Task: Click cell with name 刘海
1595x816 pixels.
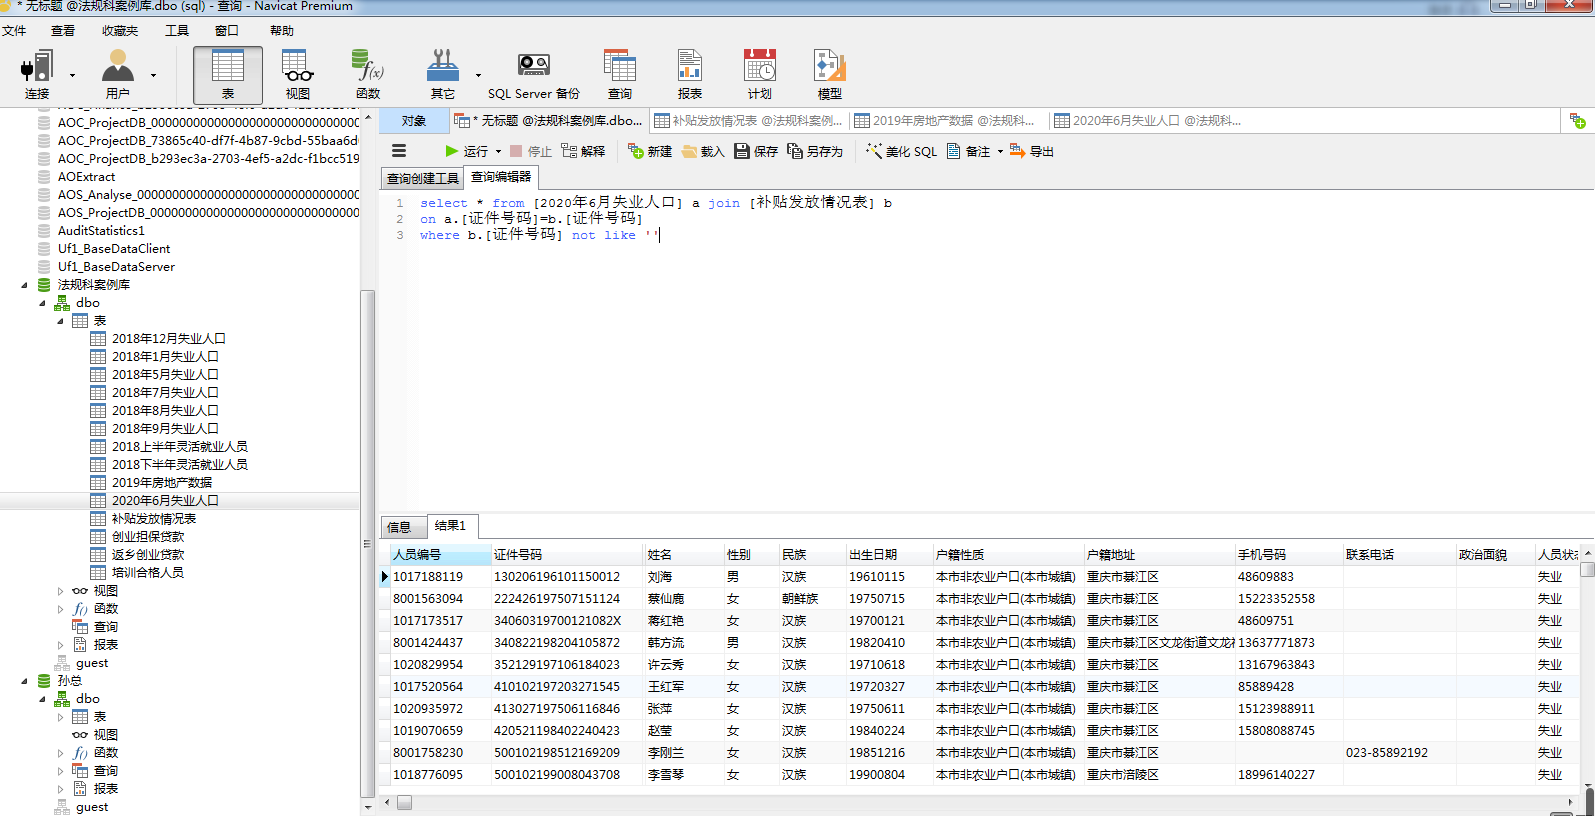Action: [x=683, y=577]
